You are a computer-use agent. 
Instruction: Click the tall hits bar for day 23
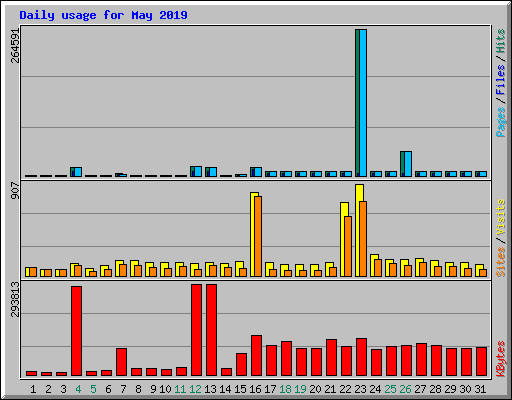point(357,103)
